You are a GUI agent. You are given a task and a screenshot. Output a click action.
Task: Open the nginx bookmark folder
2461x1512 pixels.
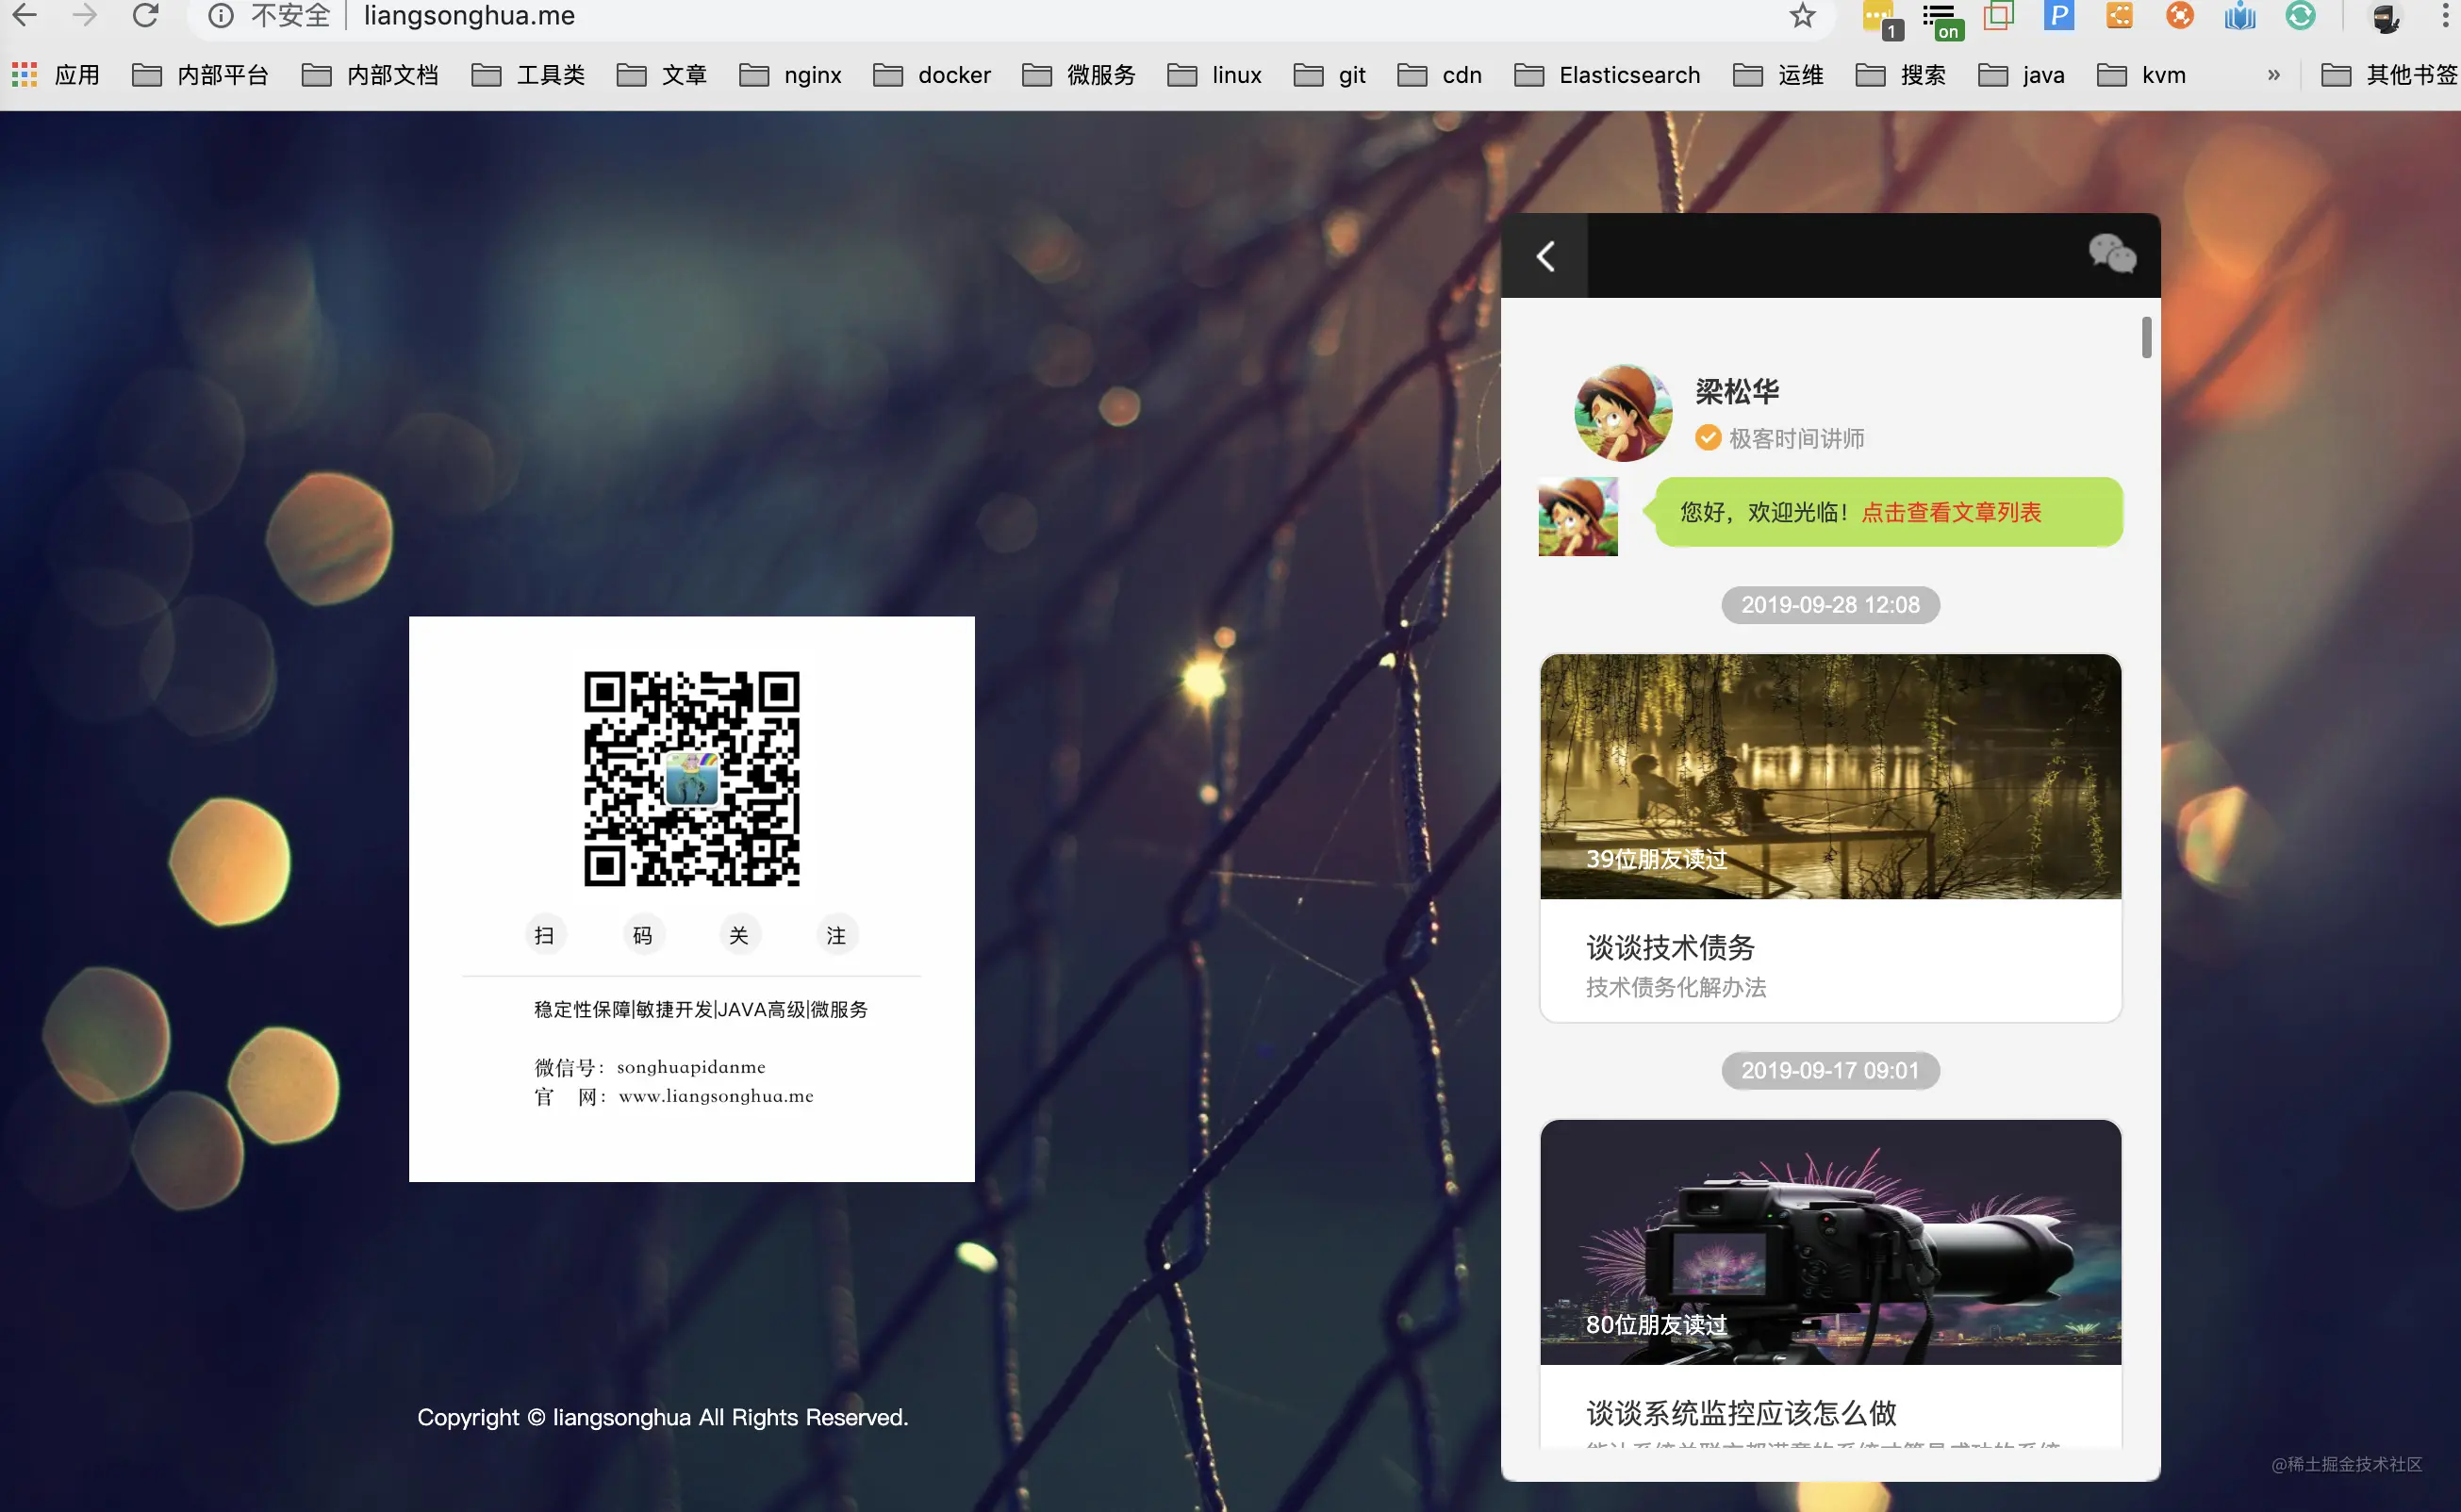[790, 75]
